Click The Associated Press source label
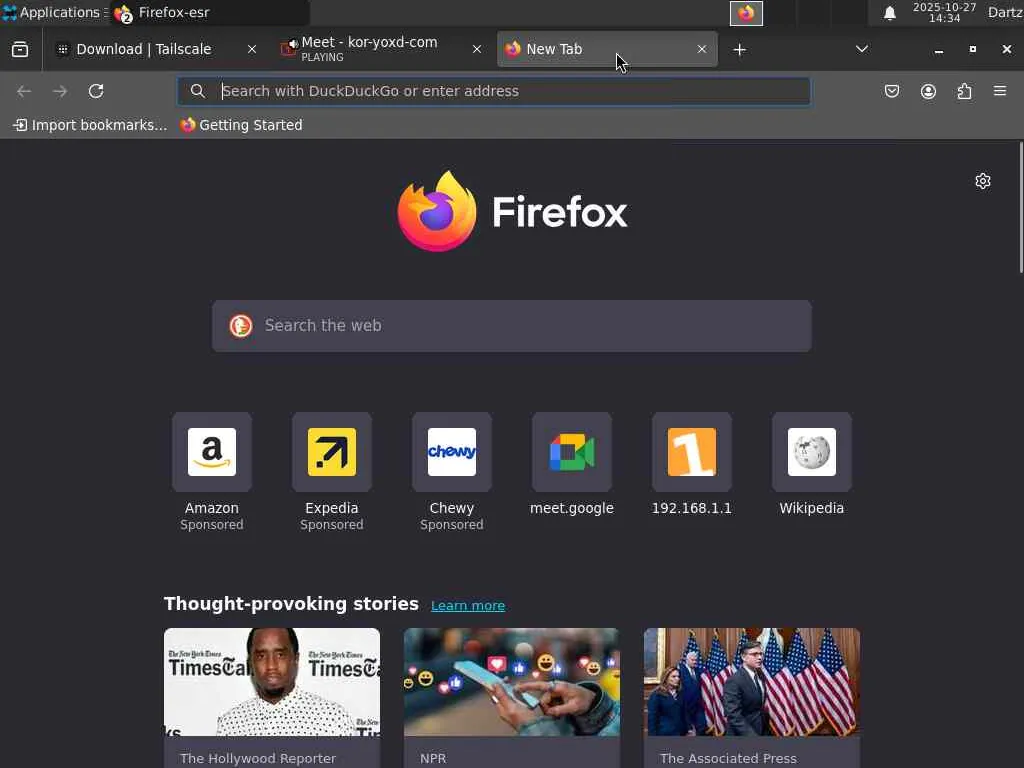 tap(728, 758)
